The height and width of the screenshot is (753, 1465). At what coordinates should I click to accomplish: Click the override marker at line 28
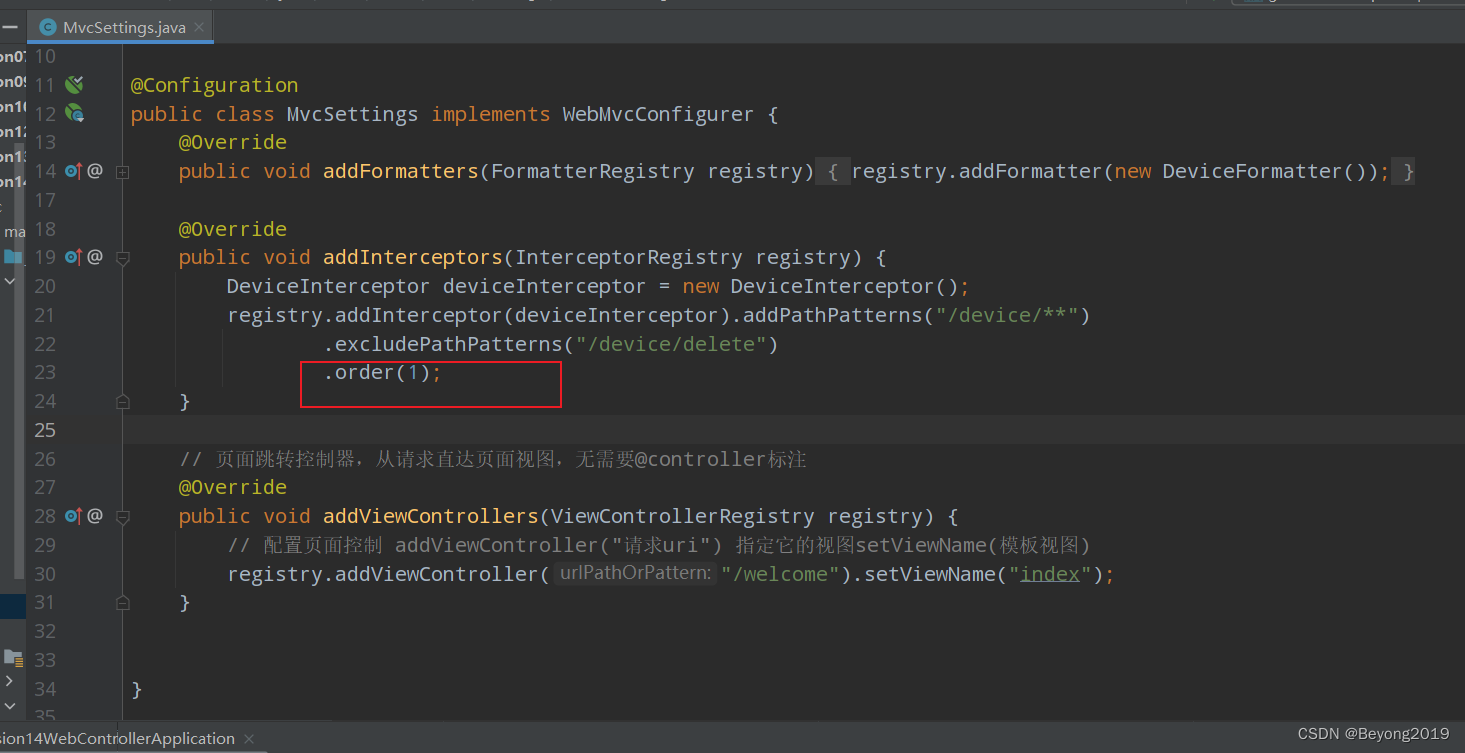coord(73,516)
